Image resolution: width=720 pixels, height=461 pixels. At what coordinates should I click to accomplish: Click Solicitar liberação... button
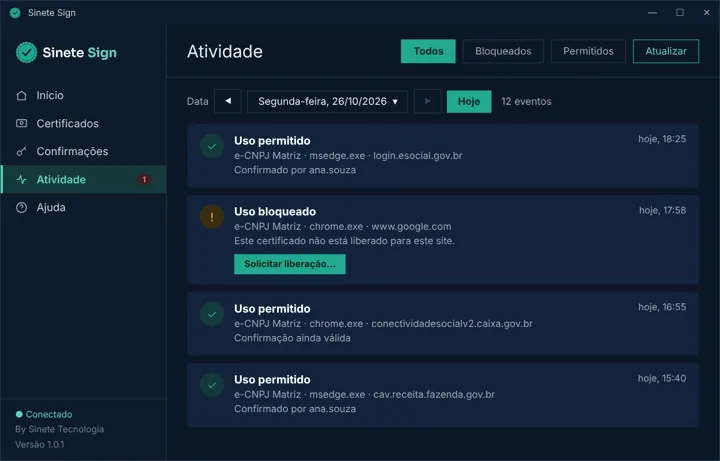point(290,264)
